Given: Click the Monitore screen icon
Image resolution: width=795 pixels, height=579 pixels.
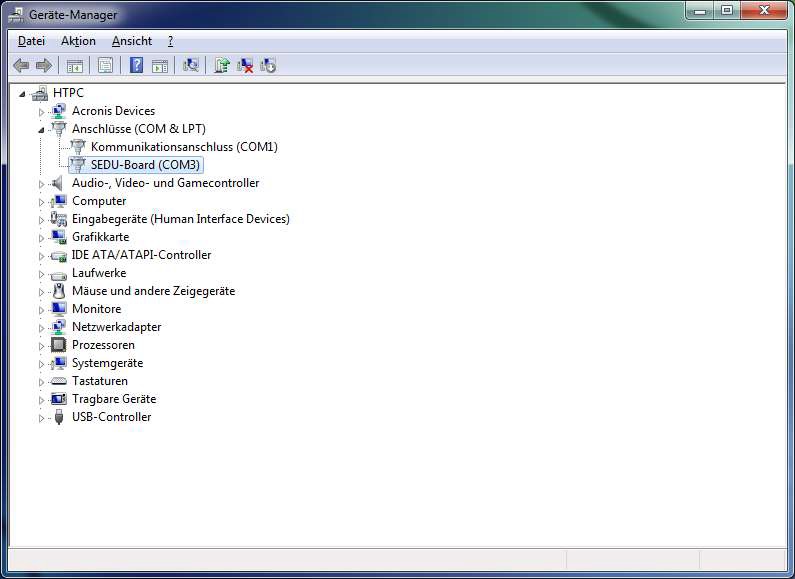Looking at the screenshot, I should (59, 309).
